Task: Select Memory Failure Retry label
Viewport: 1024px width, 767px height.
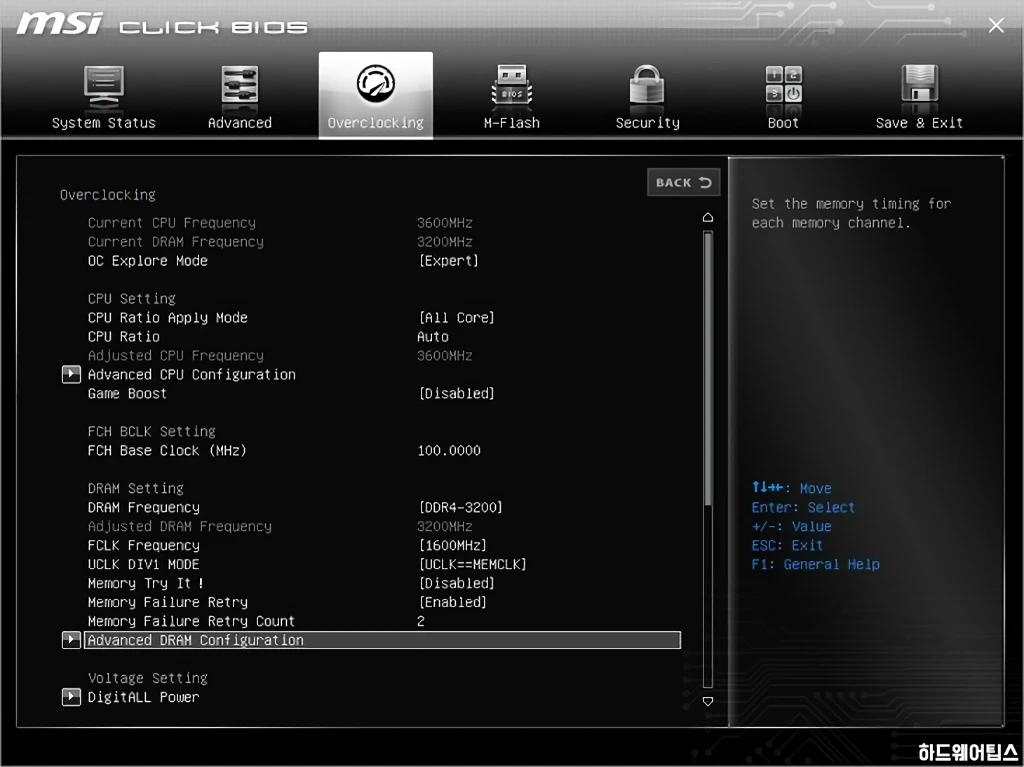Action: pyautogui.click(x=168, y=602)
